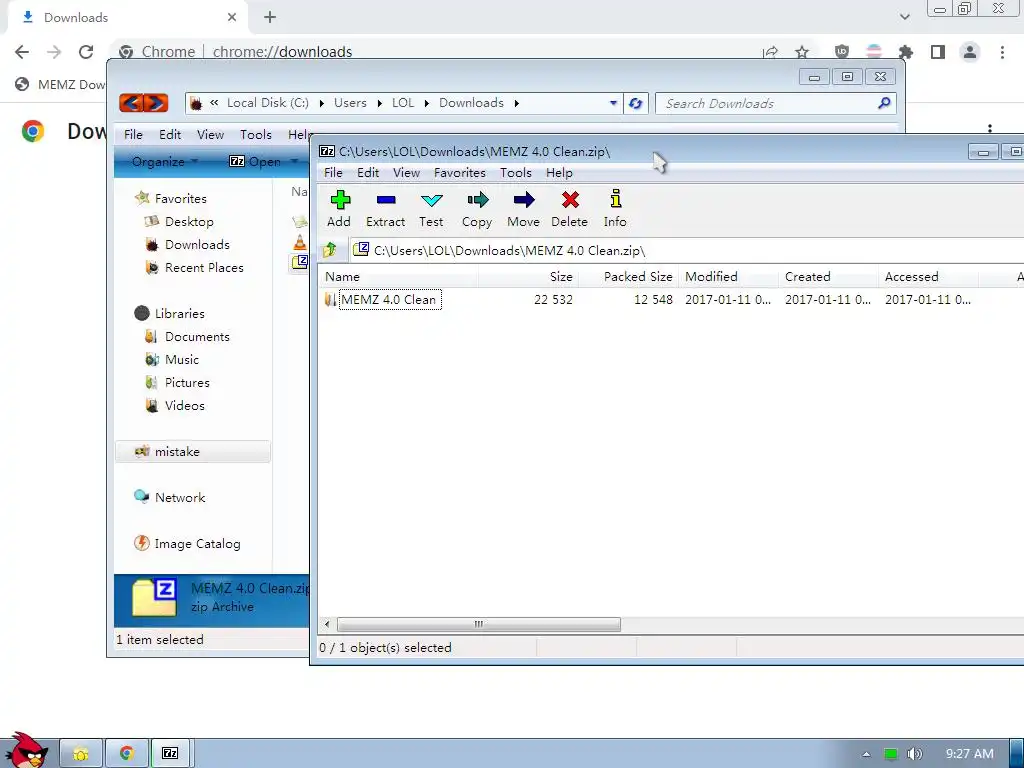Sort by Created column header
The width and height of the screenshot is (1024, 768).
[828, 277]
